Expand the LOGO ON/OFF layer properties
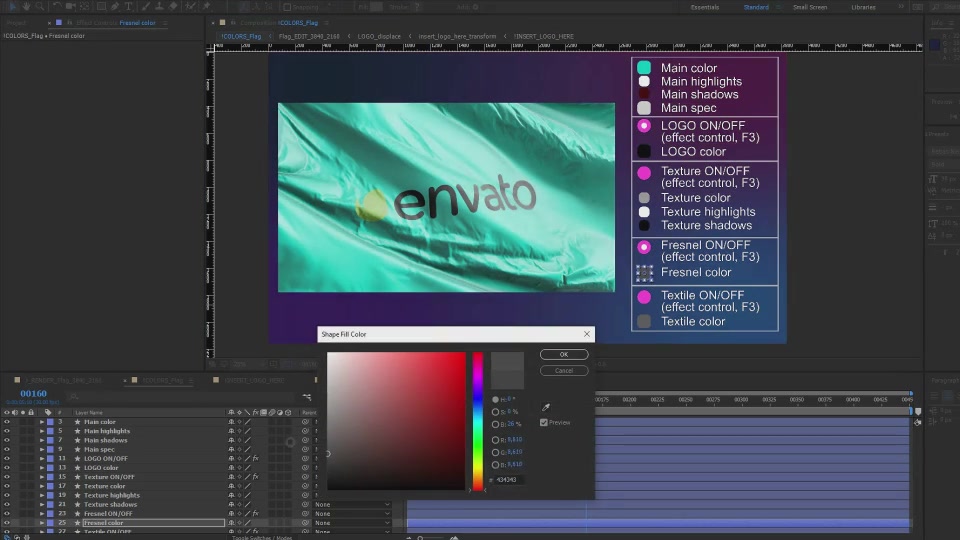 42,459
